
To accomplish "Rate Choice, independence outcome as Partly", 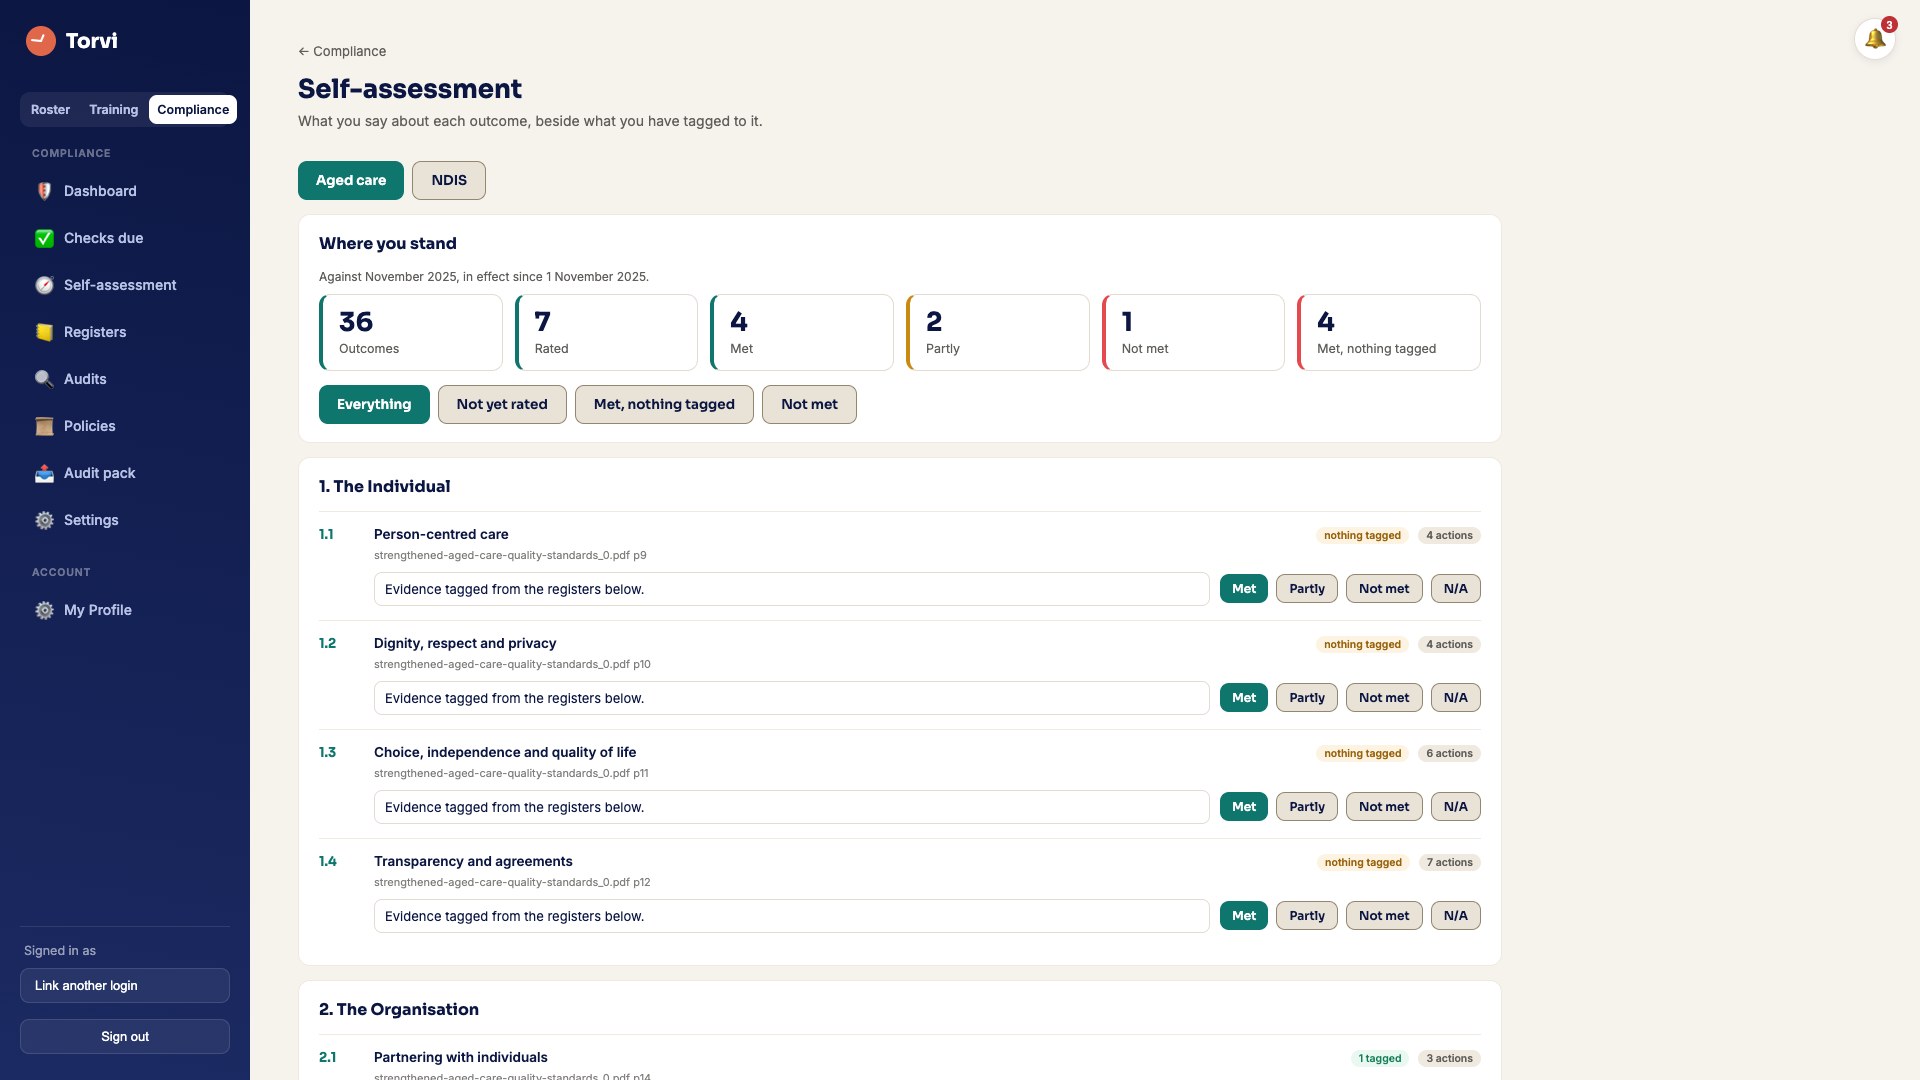I will (1307, 807).
